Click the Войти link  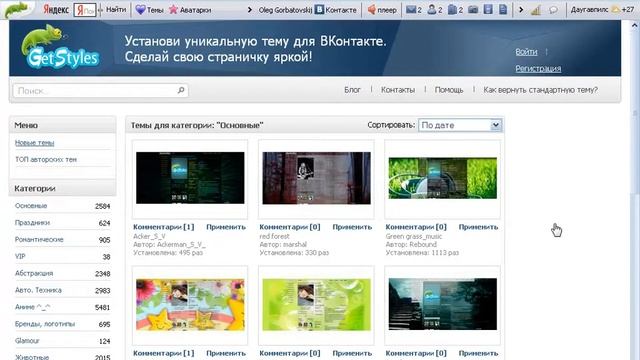pyautogui.click(x=526, y=52)
